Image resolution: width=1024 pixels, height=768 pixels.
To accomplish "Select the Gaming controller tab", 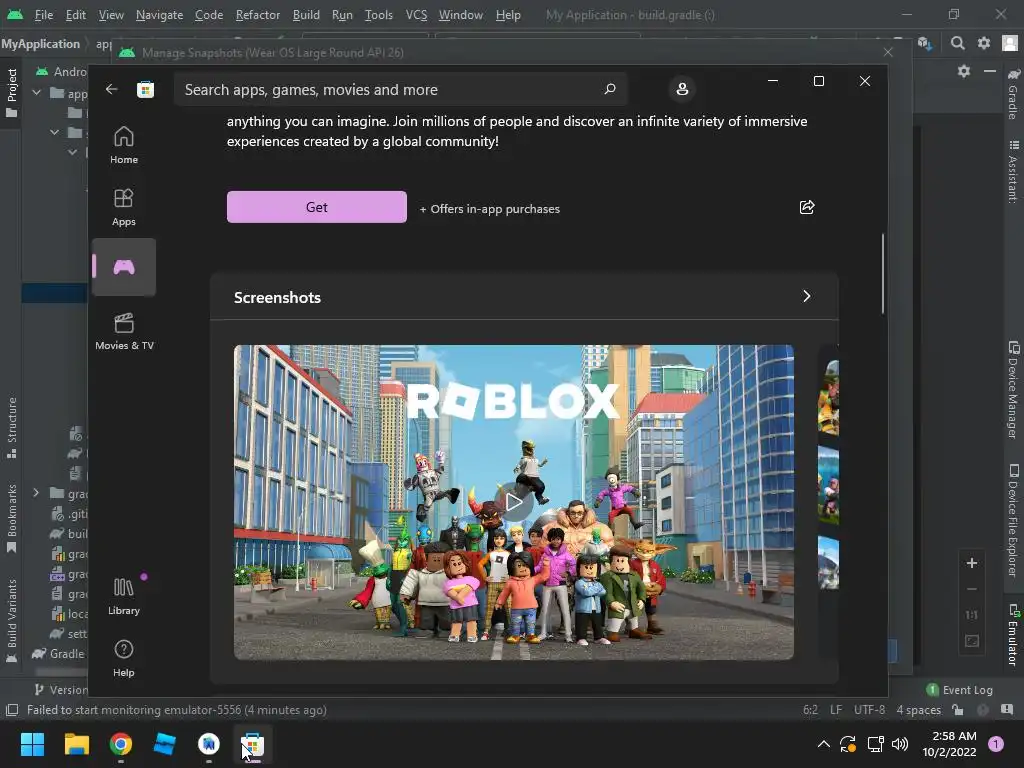I will pos(123,267).
